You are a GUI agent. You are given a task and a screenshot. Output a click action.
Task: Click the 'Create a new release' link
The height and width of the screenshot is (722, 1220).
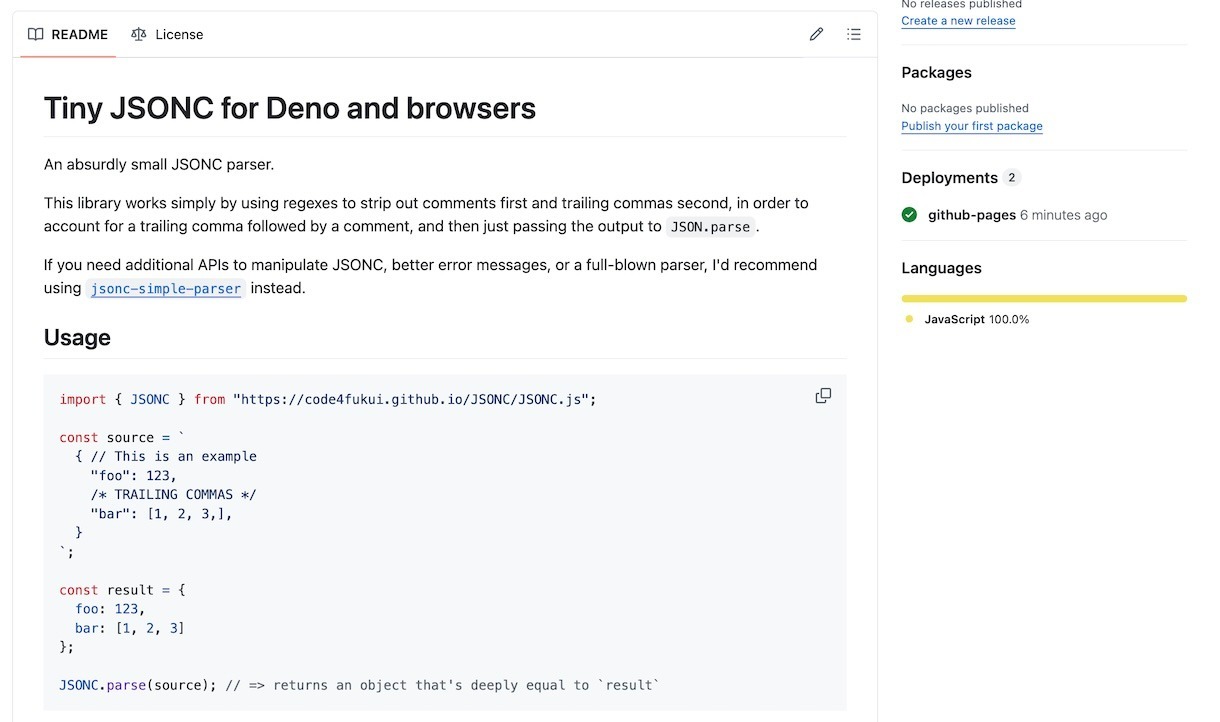pyautogui.click(x=958, y=21)
